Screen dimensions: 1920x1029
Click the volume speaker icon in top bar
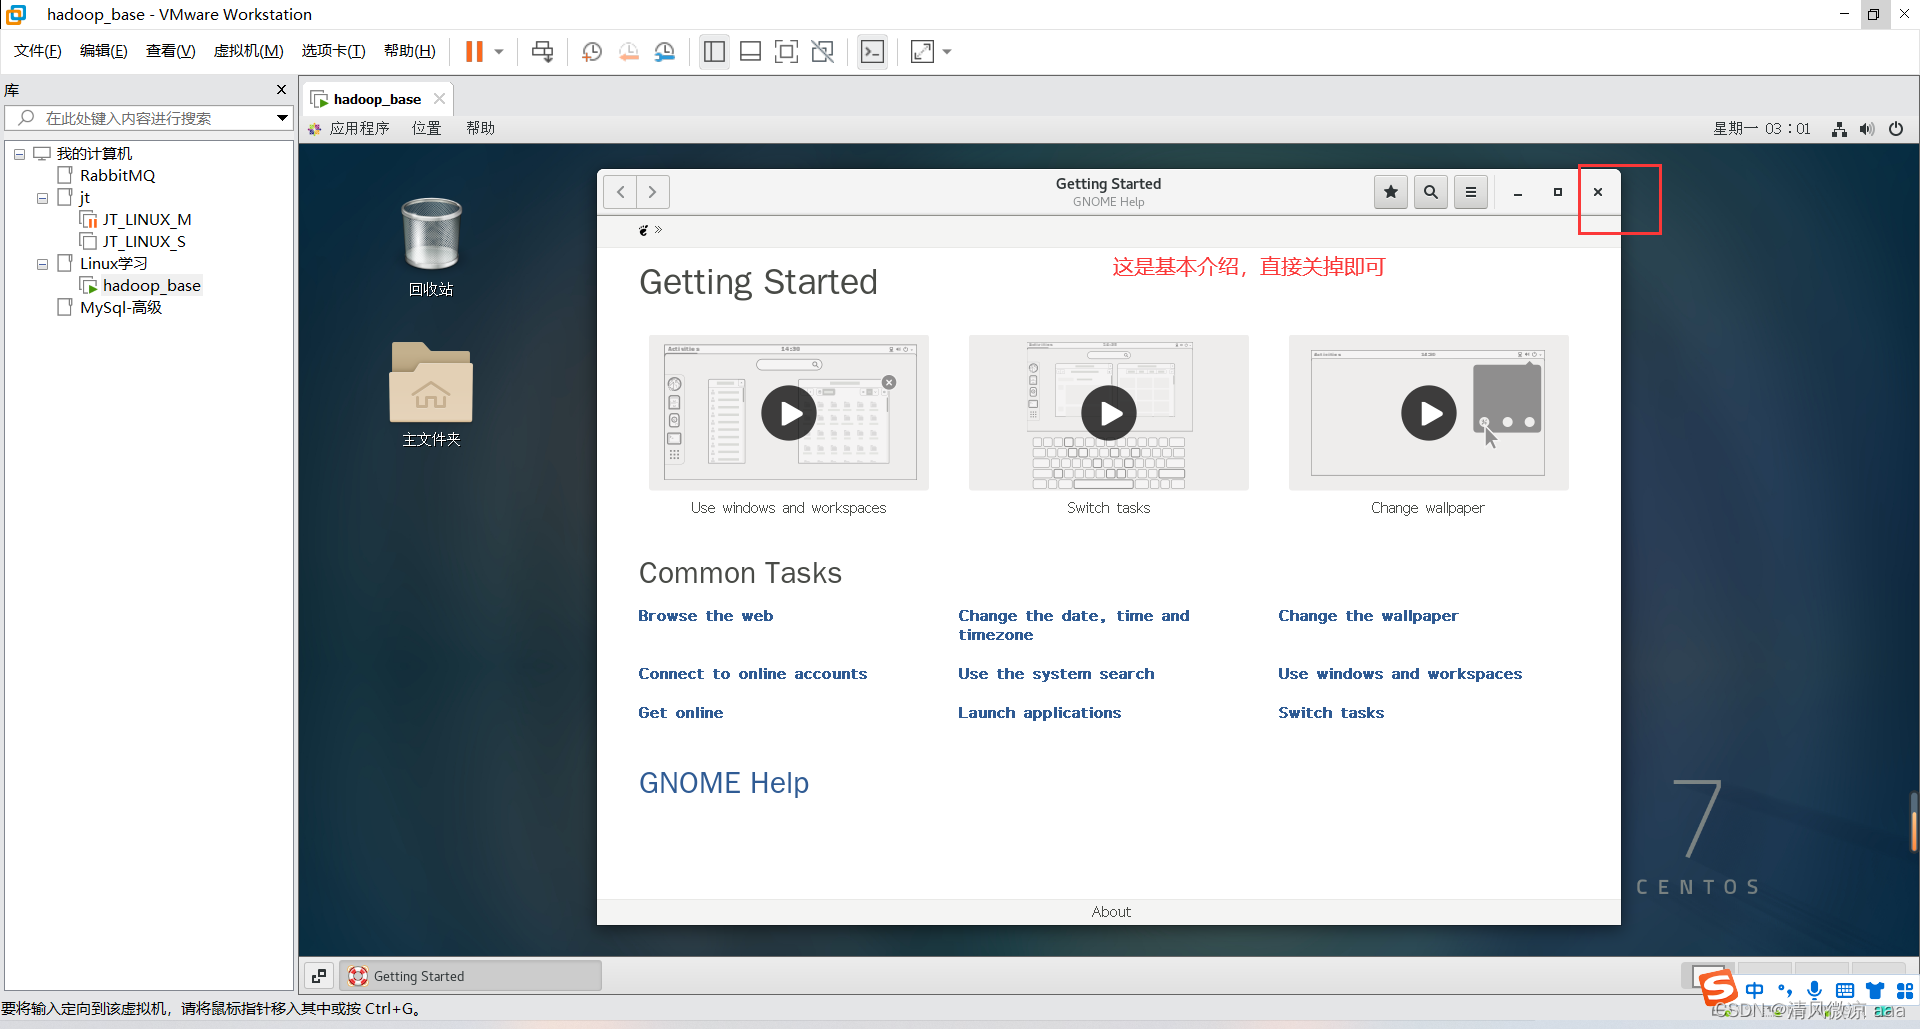point(1867,129)
